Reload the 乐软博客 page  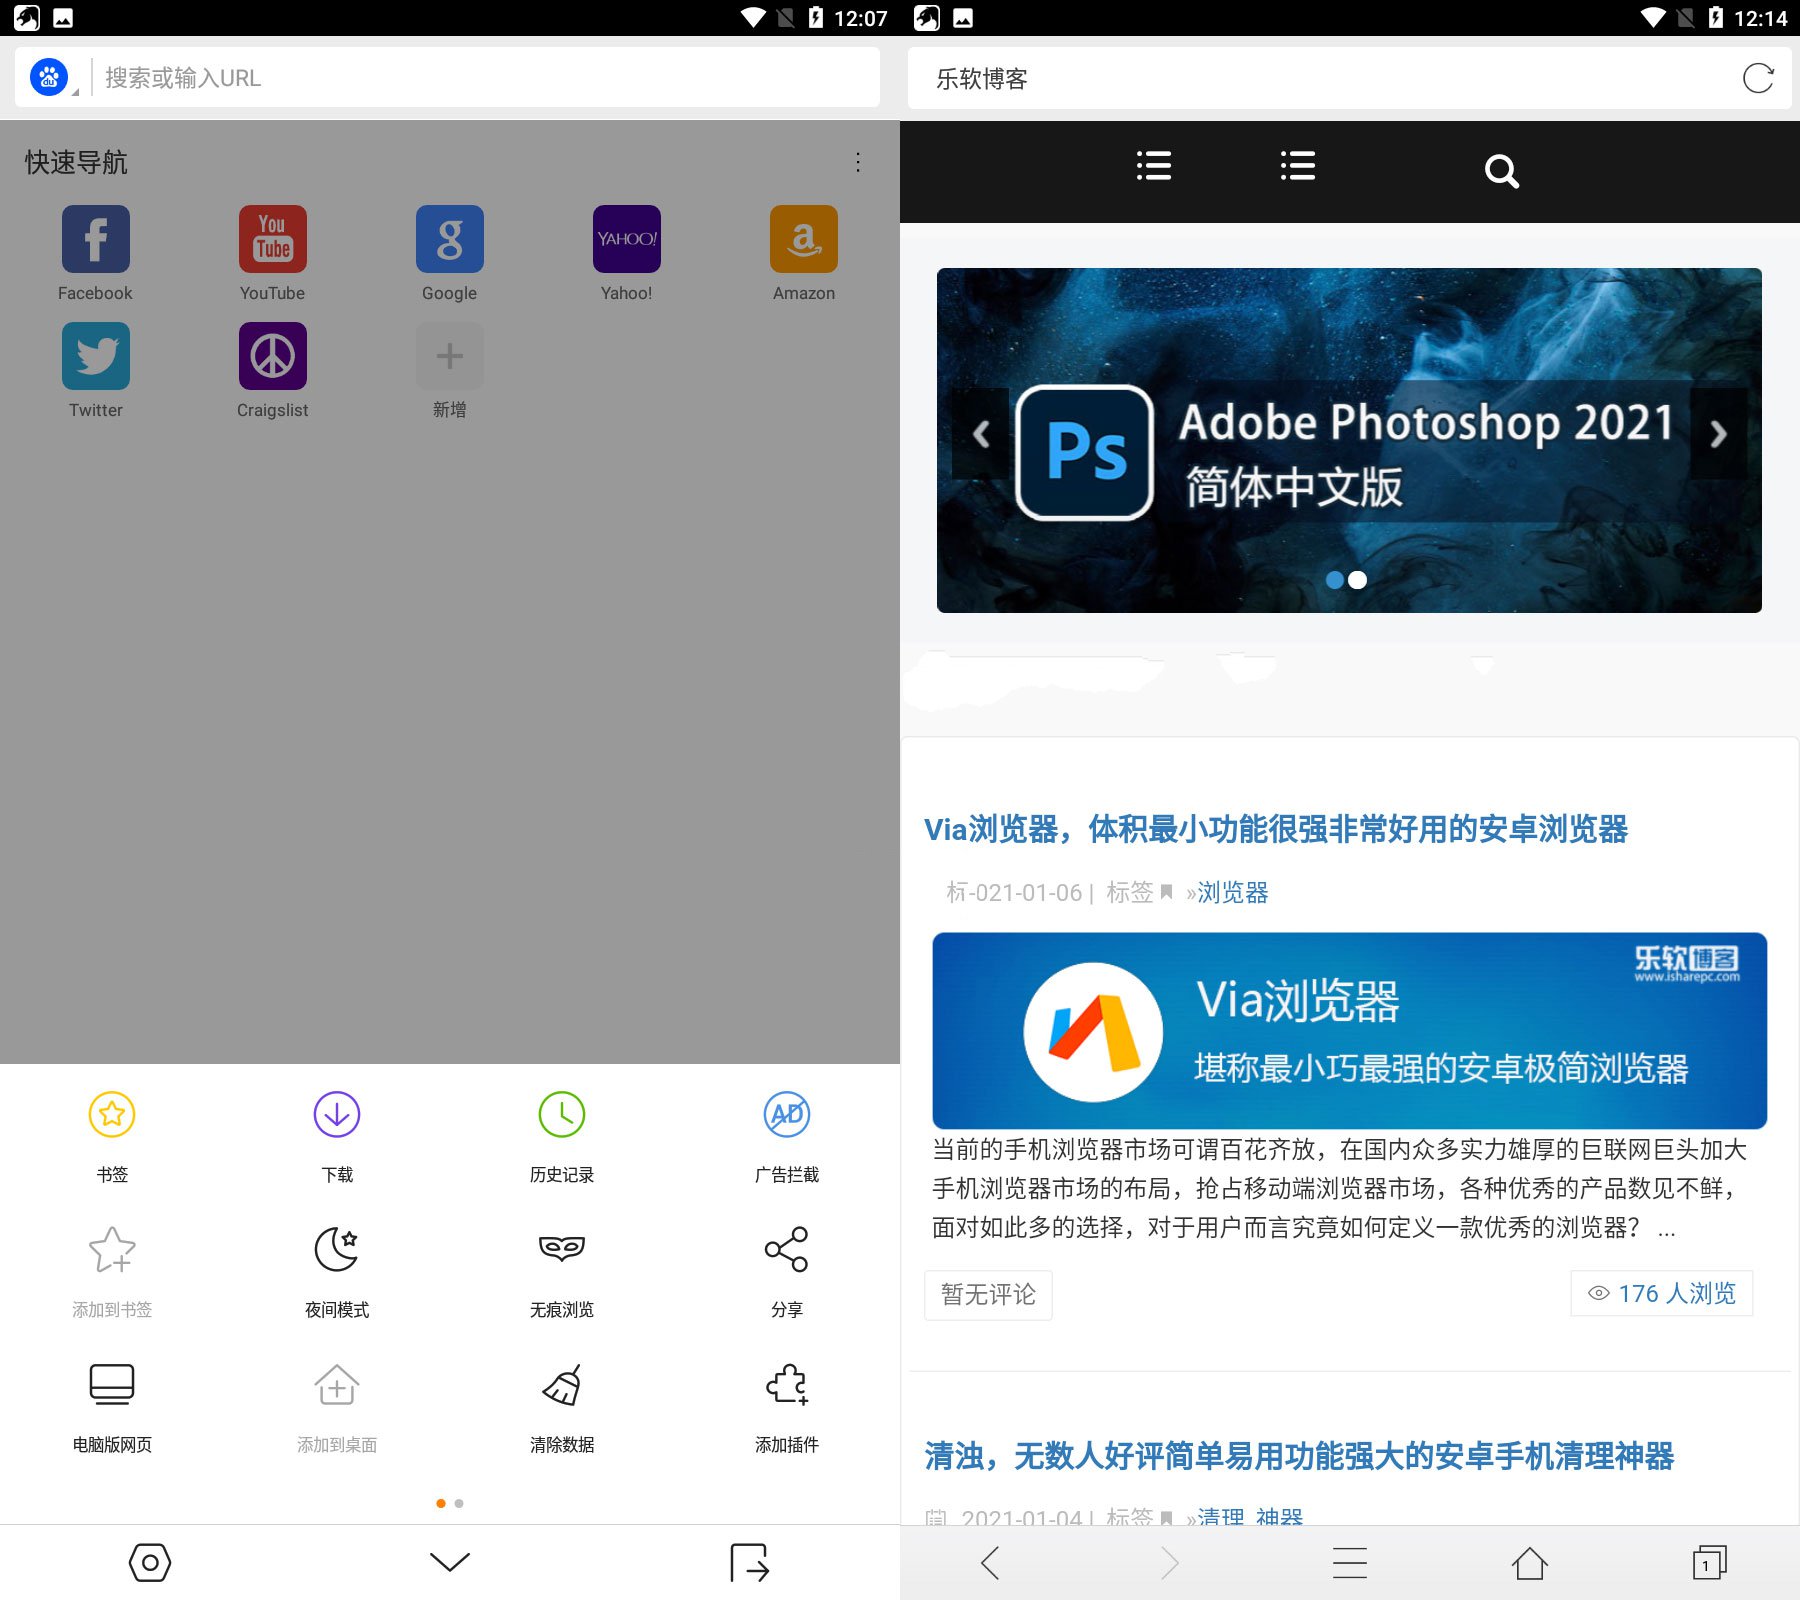(1758, 78)
